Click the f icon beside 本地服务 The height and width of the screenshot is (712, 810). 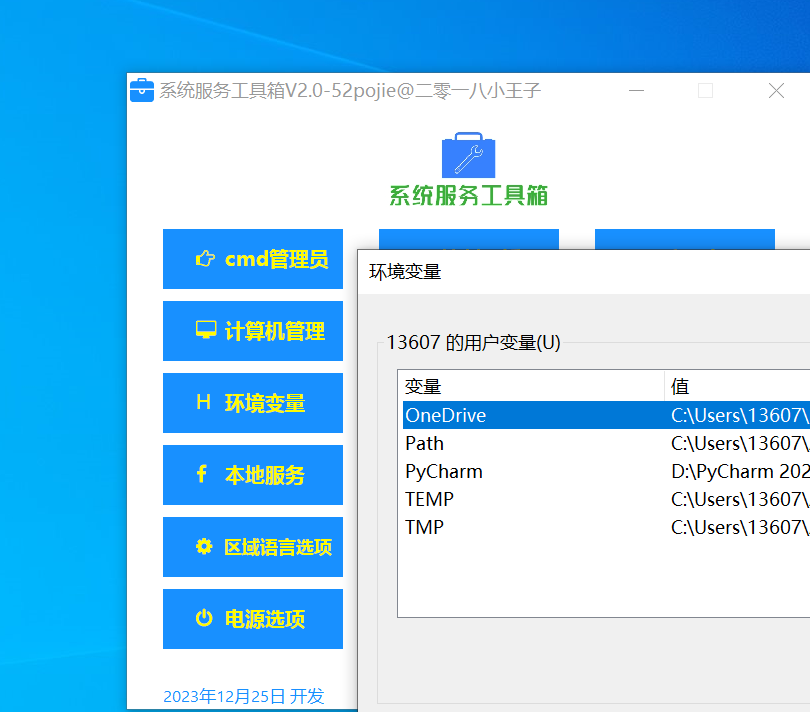tap(201, 475)
